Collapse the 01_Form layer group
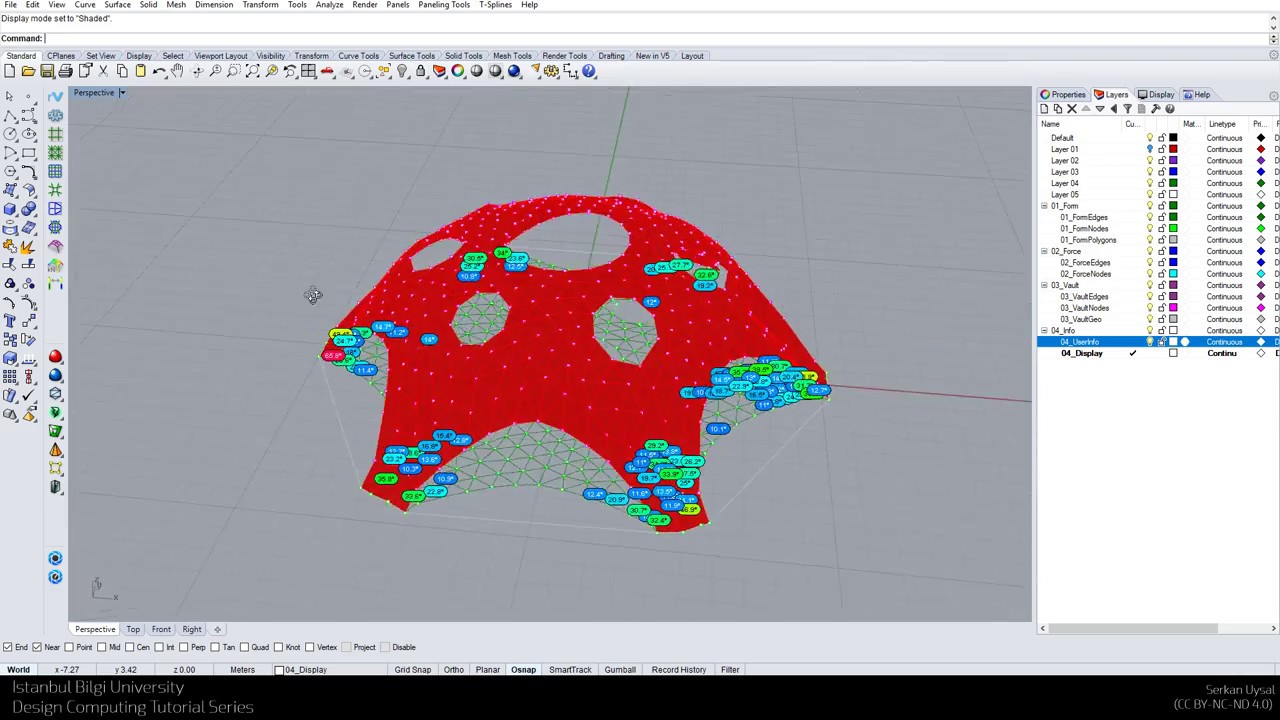The width and height of the screenshot is (1280, 720). pos(1044,206)
